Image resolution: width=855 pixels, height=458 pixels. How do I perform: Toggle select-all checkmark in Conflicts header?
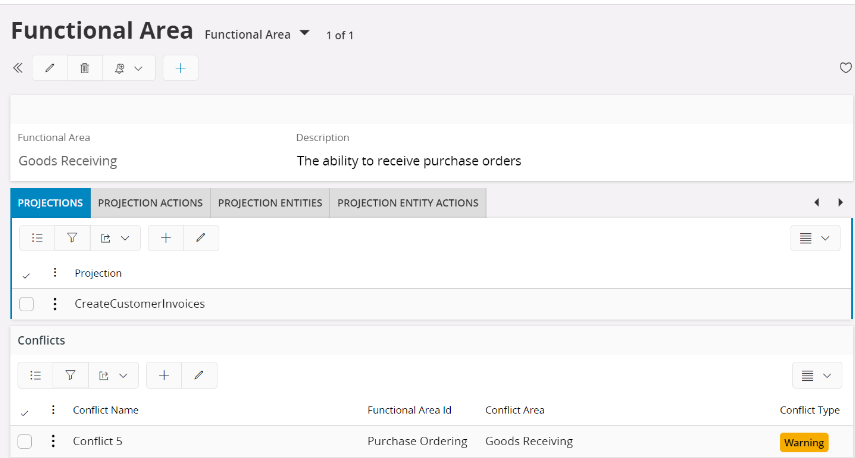pos(25,411)
